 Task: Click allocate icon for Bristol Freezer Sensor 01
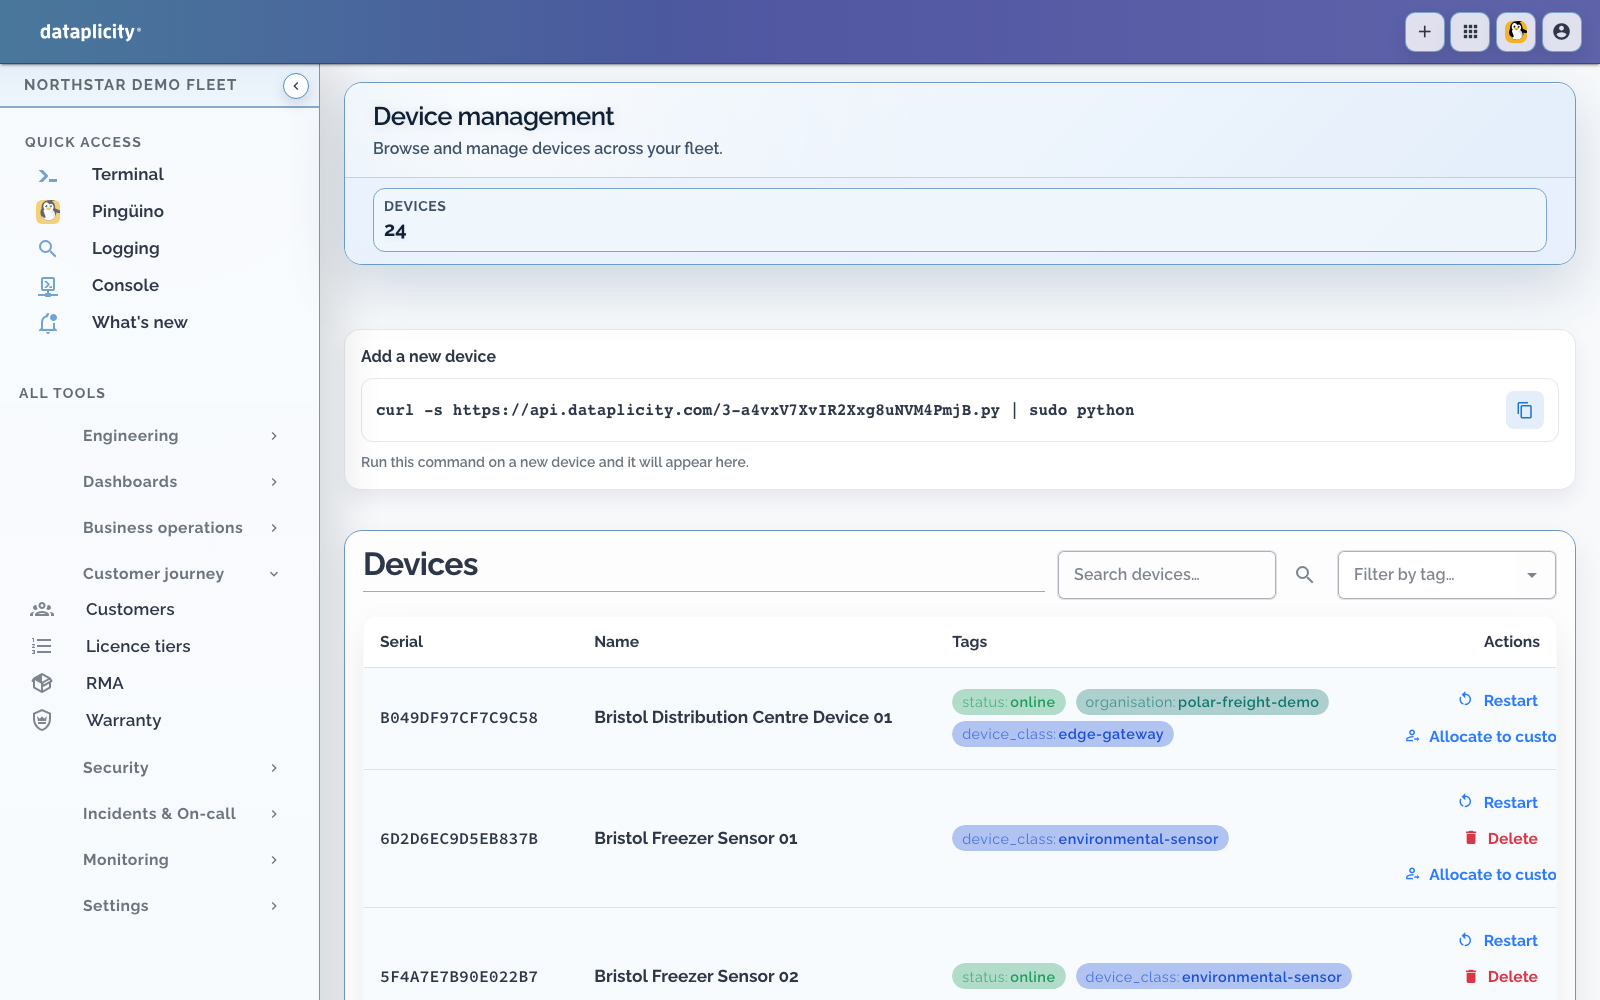coord(1413,874)
